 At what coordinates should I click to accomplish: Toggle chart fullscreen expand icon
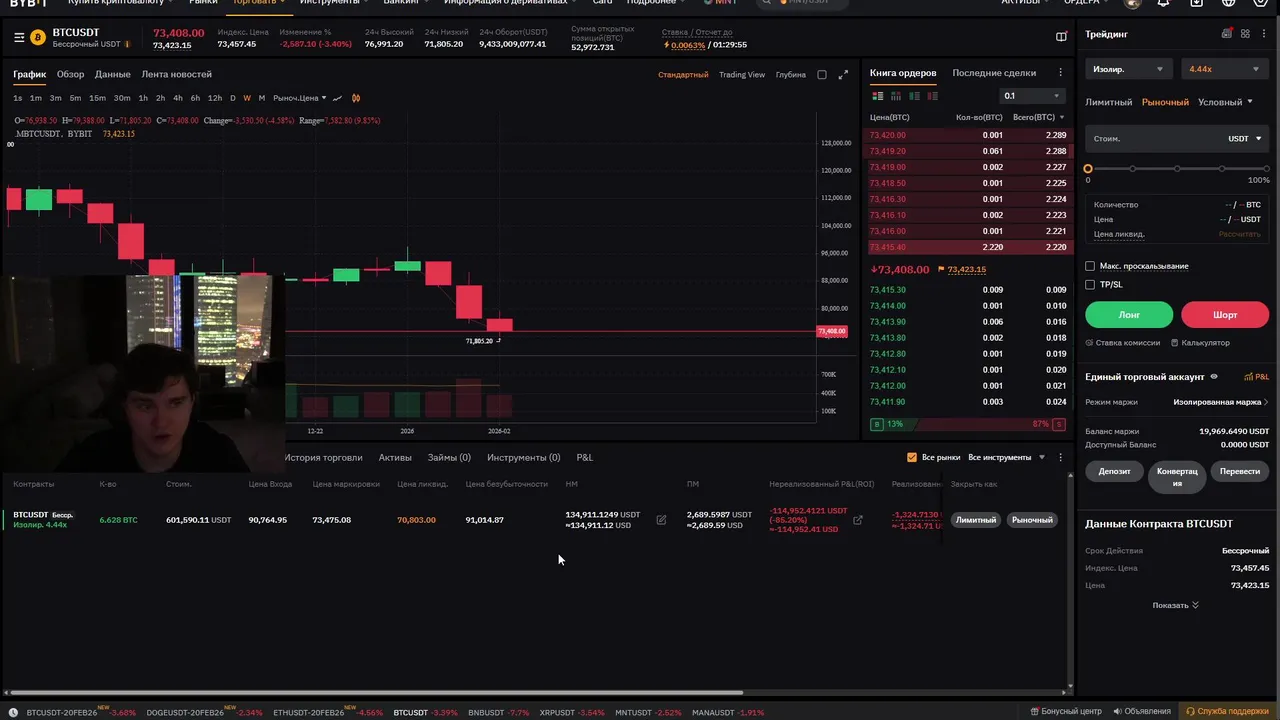[843, 75]
